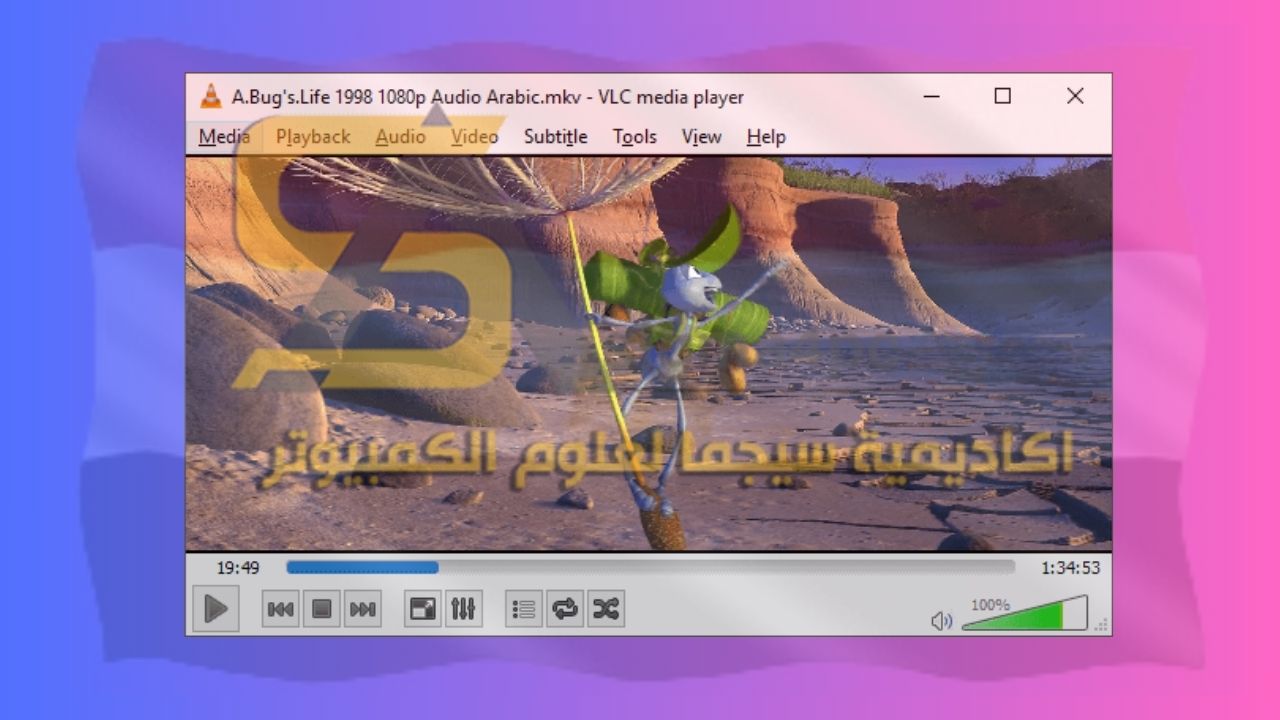The image size is (1280, 720).
Task: Mute audio via the speaker icon
Action: [x=942, y=621]
